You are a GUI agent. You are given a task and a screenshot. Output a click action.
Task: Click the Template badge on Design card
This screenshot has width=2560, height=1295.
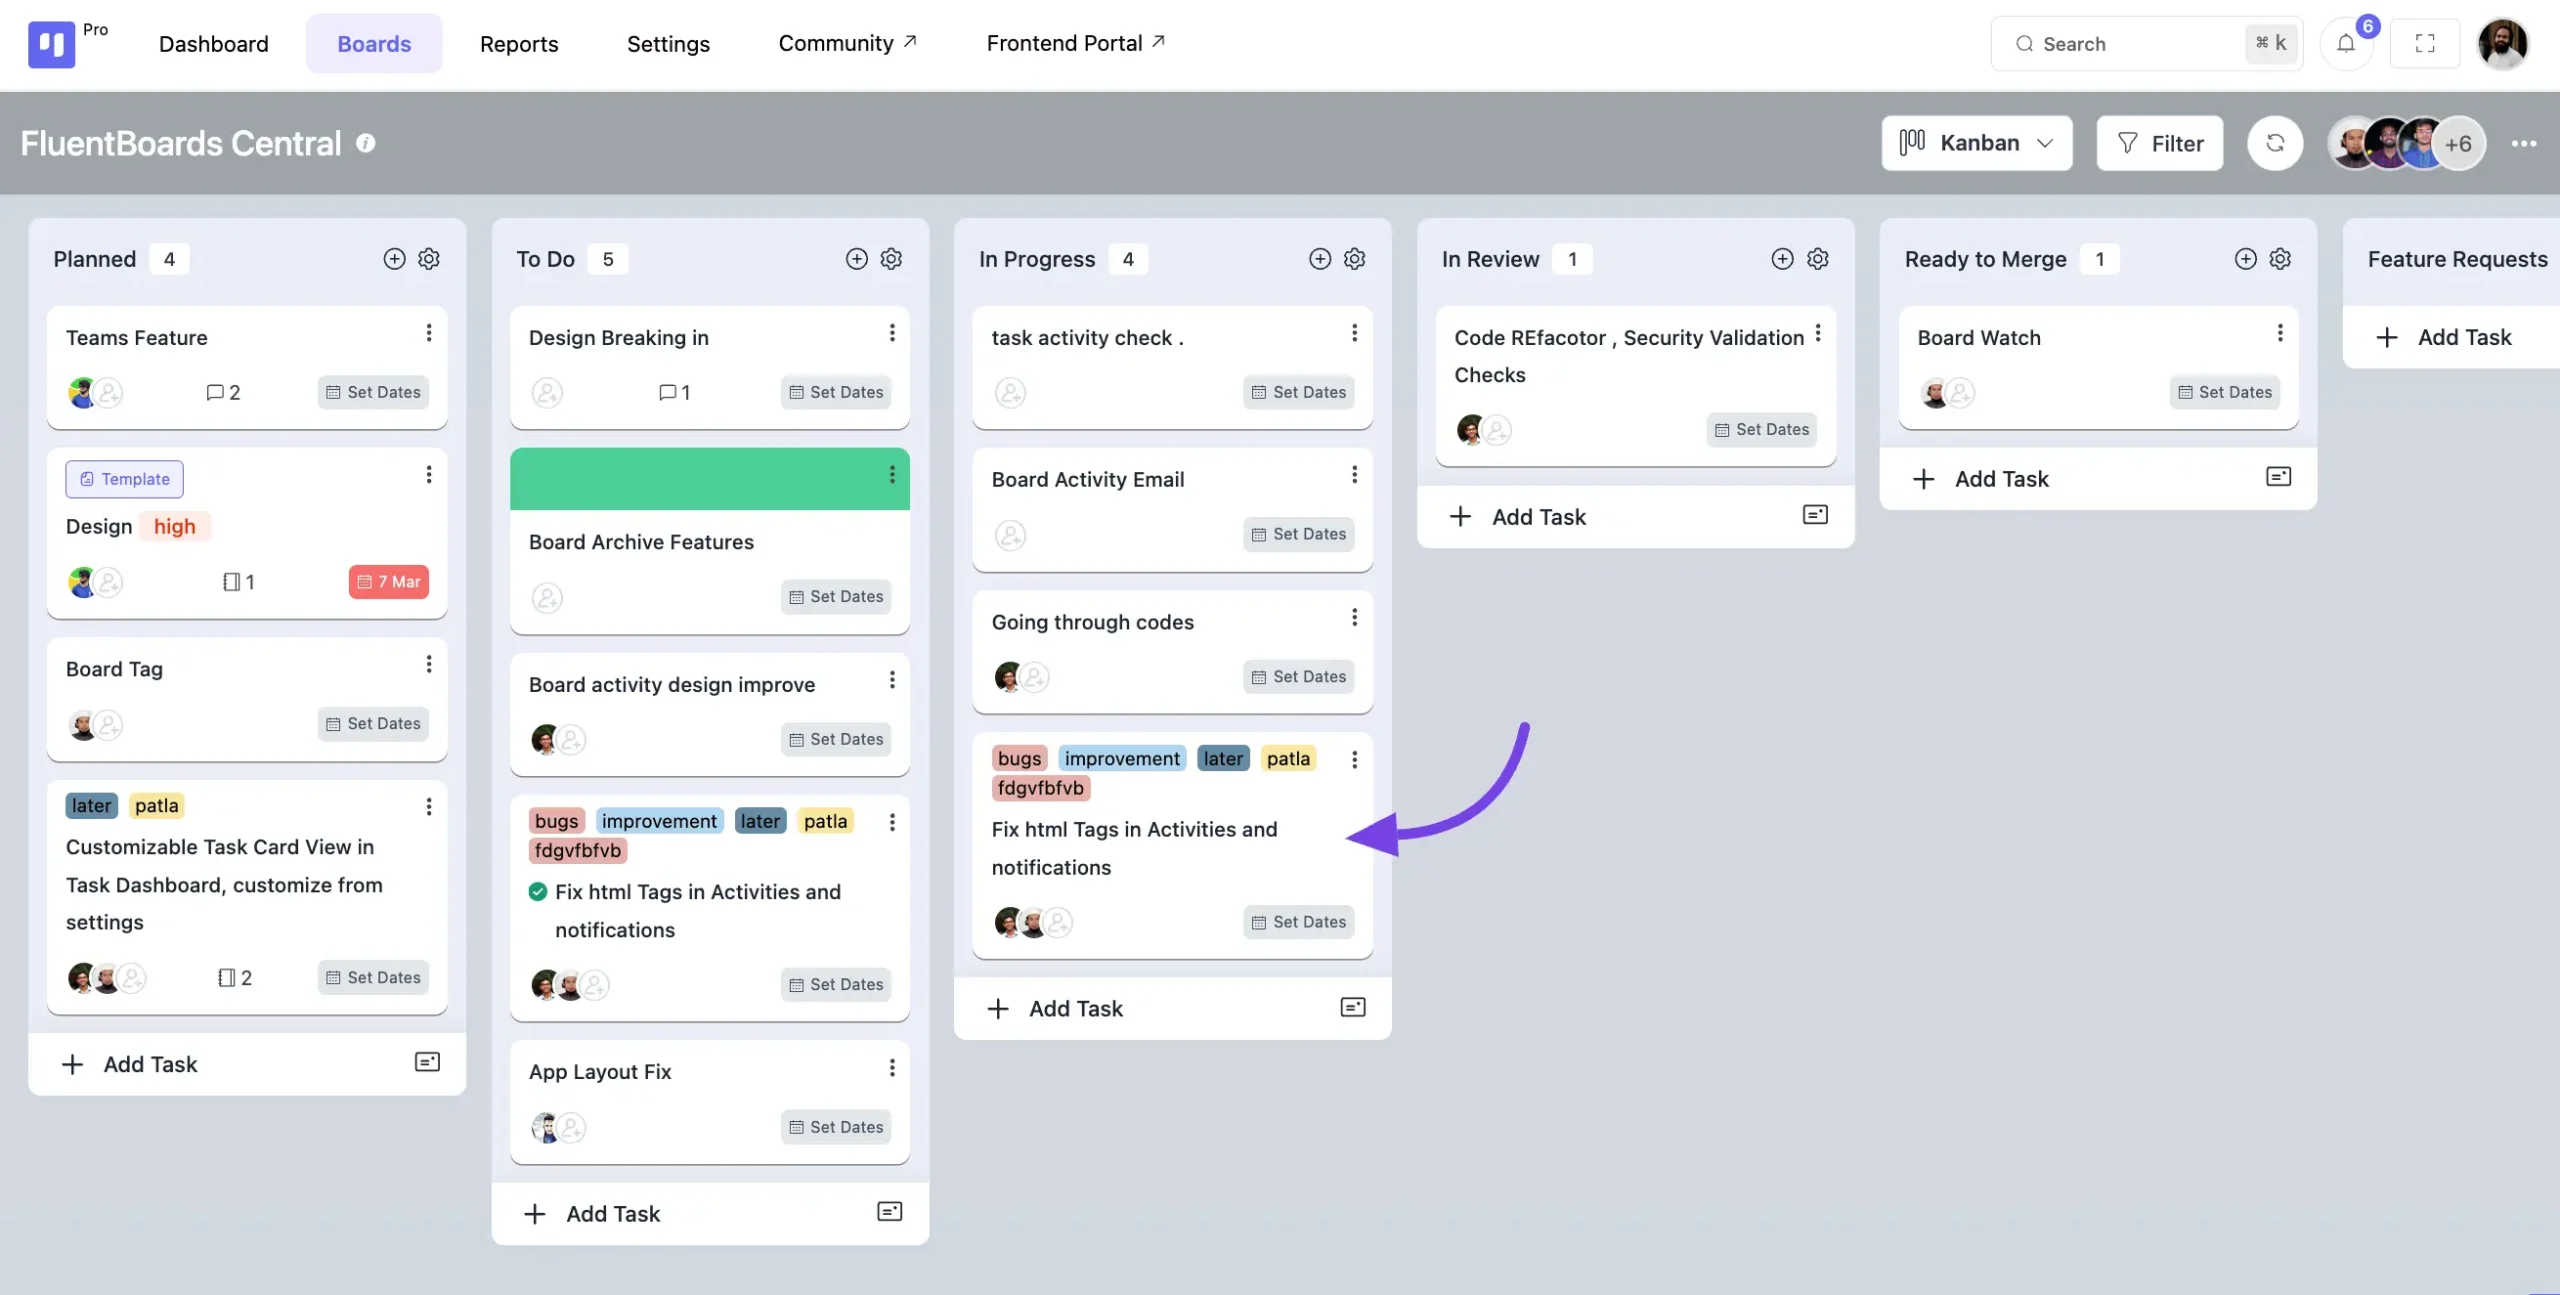[x=125, y=479]
